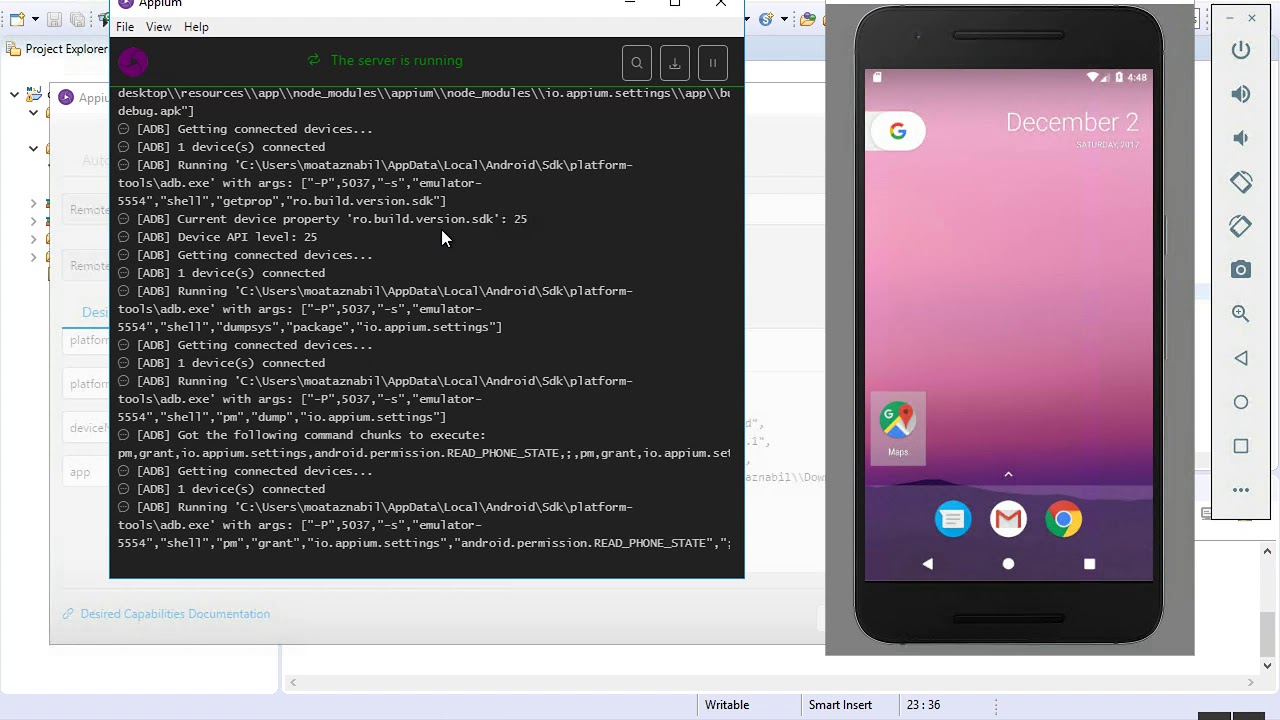Click the Eclipse Save All icon

click(x=78, y=19)
